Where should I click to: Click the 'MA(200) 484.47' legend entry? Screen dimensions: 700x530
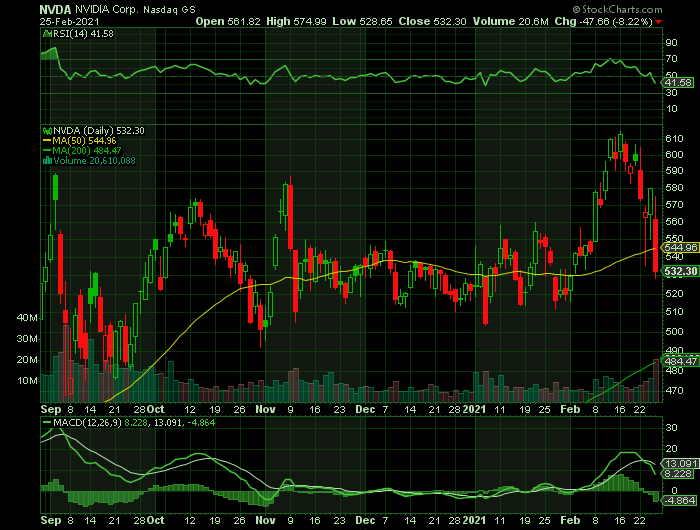[87, 150]
